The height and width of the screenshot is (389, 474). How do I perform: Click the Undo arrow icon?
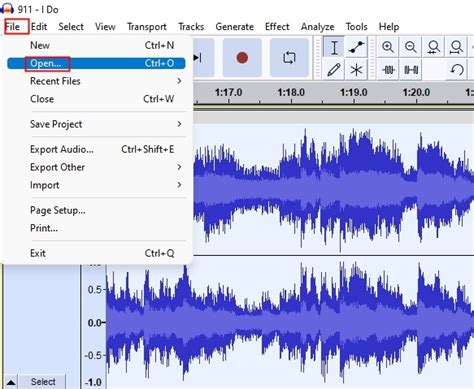pos(457,70)
